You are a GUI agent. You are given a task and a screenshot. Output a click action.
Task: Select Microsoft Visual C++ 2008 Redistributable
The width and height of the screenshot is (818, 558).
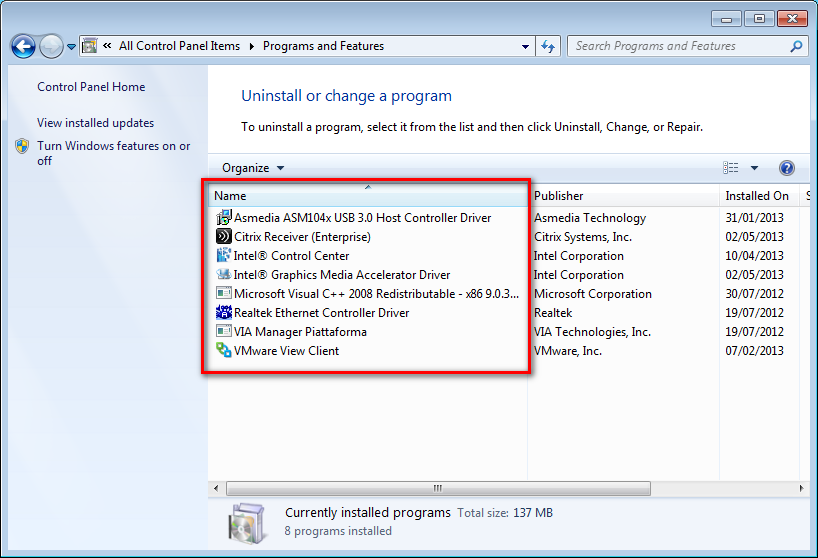(376, 294)
